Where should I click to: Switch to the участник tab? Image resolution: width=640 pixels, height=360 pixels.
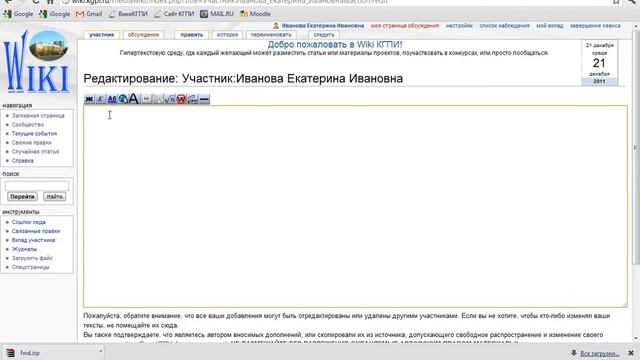coord(102,35)
